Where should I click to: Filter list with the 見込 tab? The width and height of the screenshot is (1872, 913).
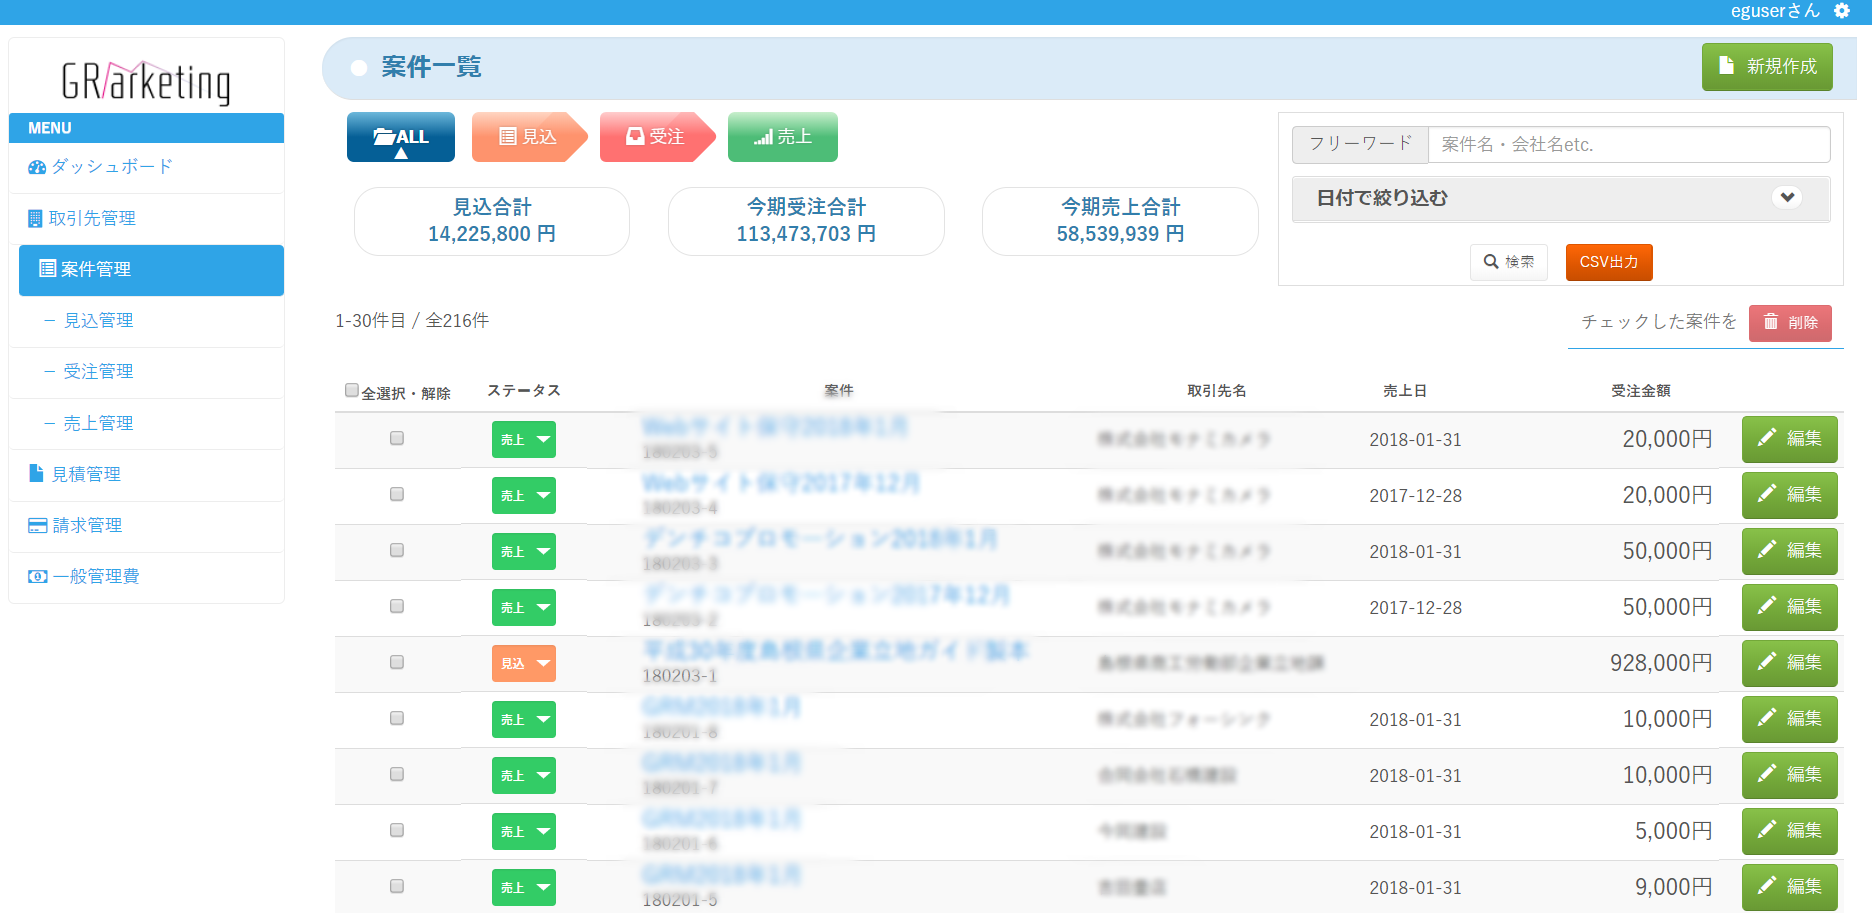(x=529, y=137)
